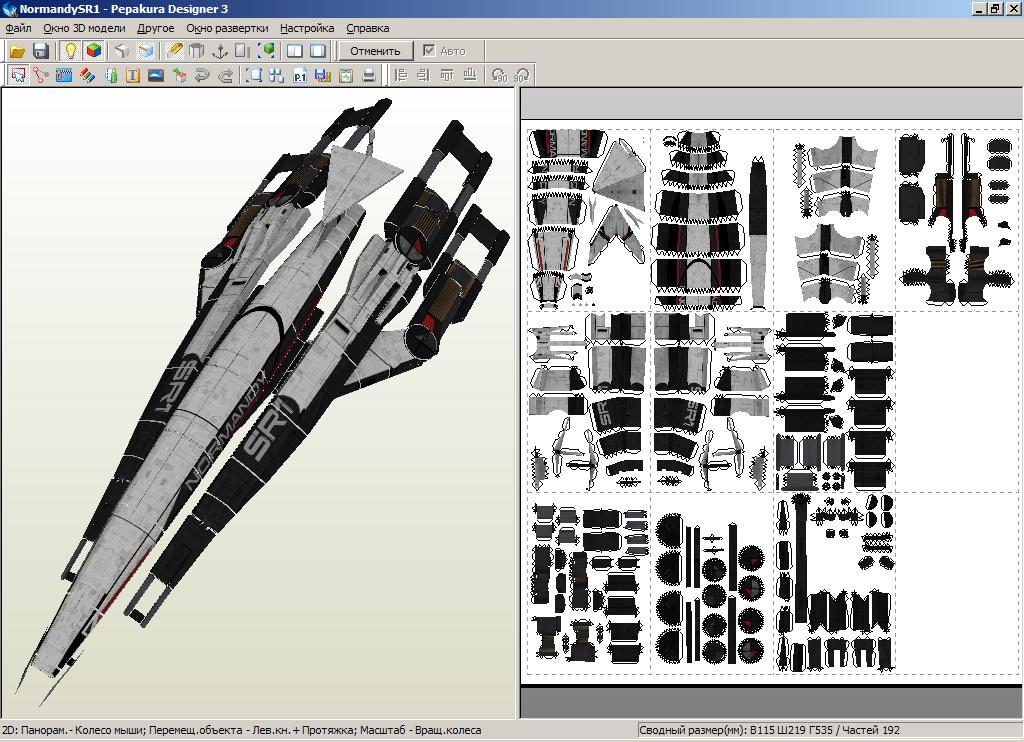Open the Файл menu
The width and height of the screenshot is (1024, 742).
click(18, 28)
